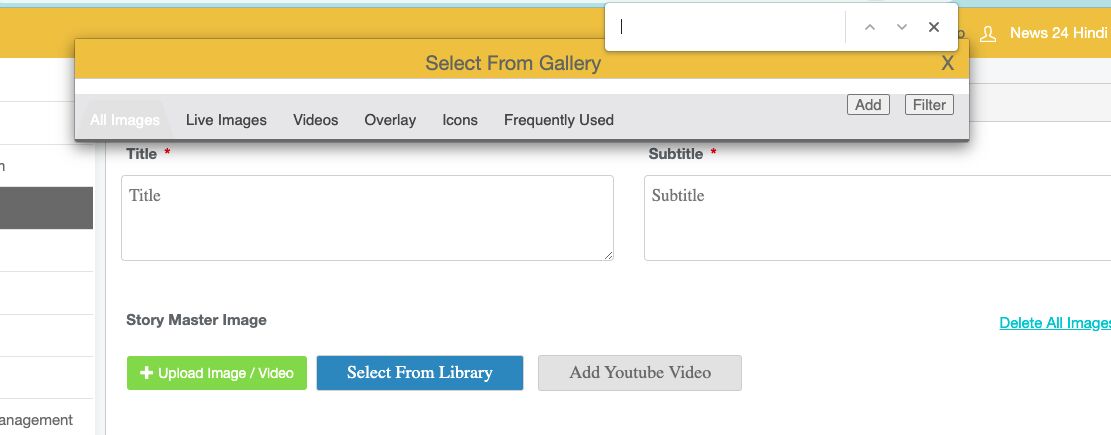Close the browser find bar
This screenshot has height=435, width=1111.
[x=934, y=28]
